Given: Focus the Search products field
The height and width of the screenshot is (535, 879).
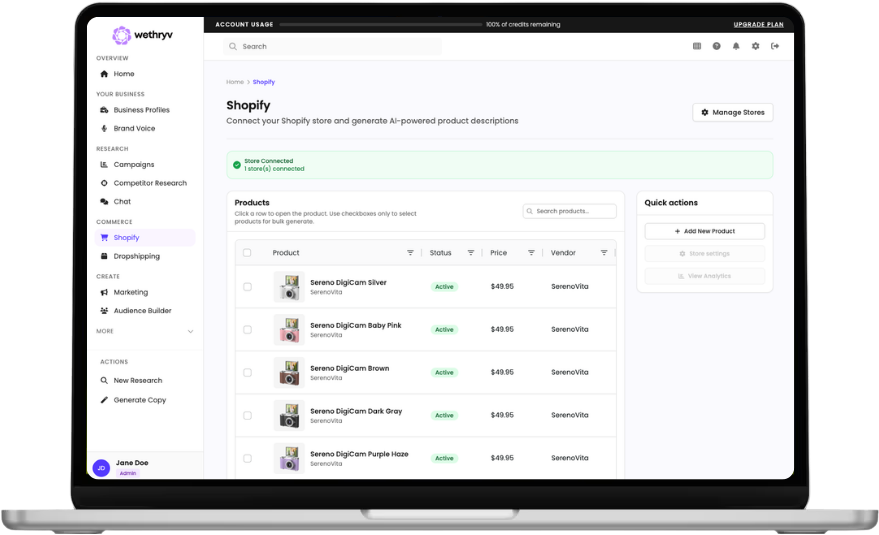Looking at the screenshot, I should pyautogui.click(x=570, y=211).
